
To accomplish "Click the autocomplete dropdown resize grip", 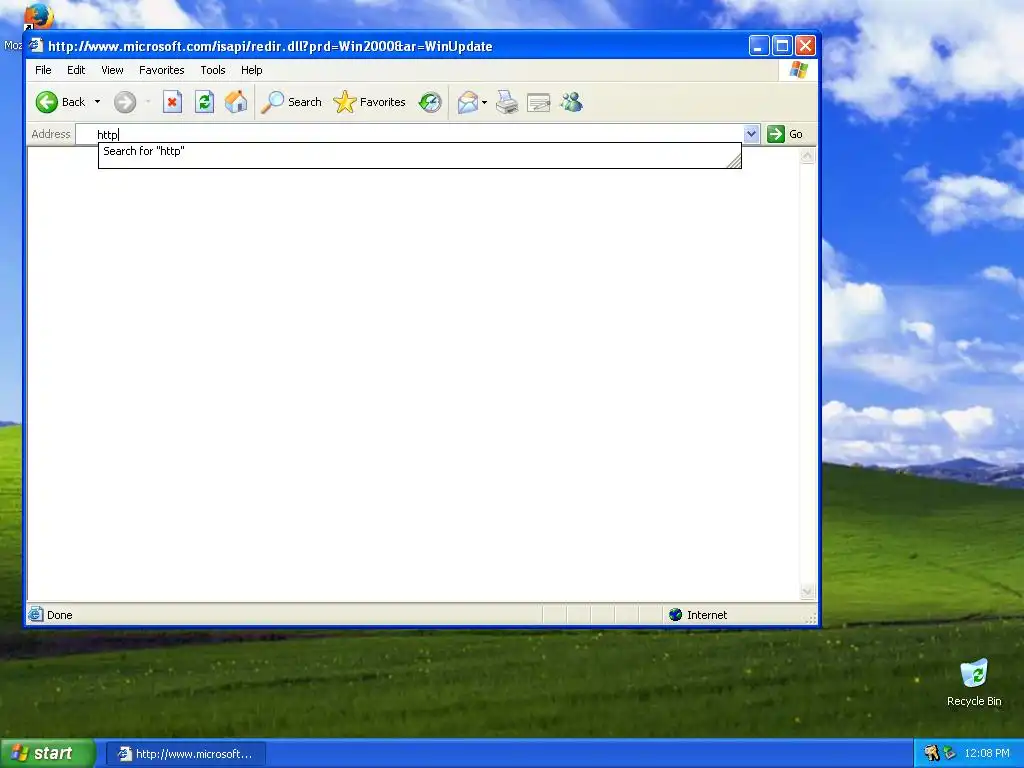I will coord(734,161).
